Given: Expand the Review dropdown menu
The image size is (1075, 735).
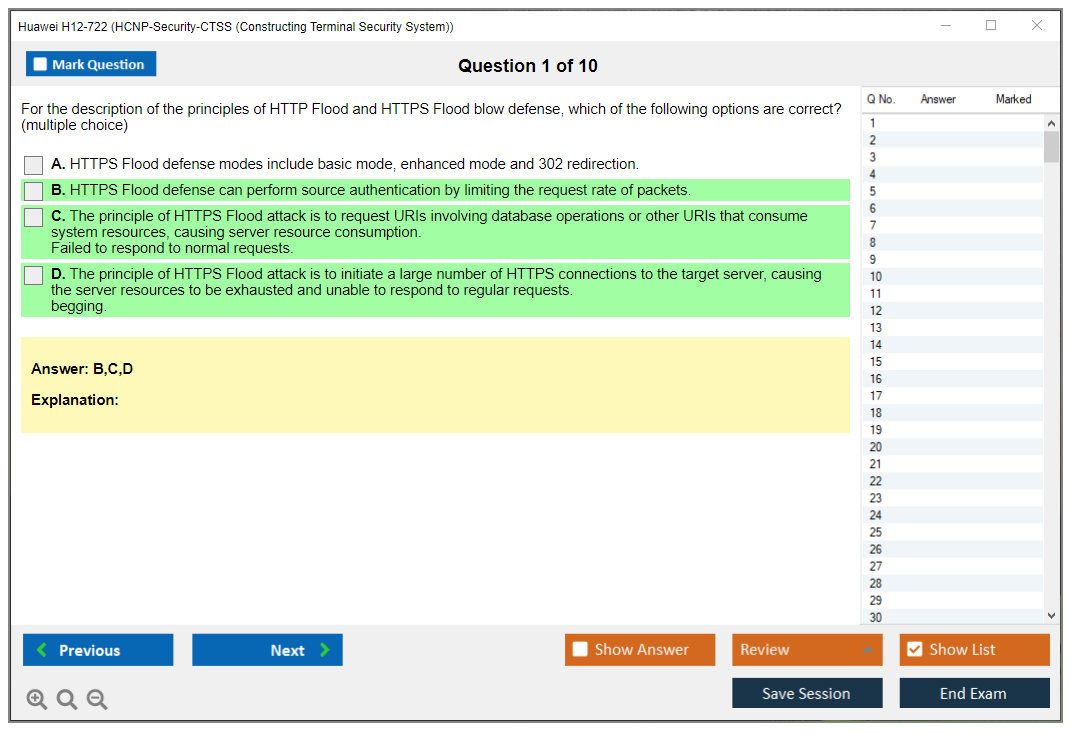Looking at the screenshot, I should (x=867, y=650).
